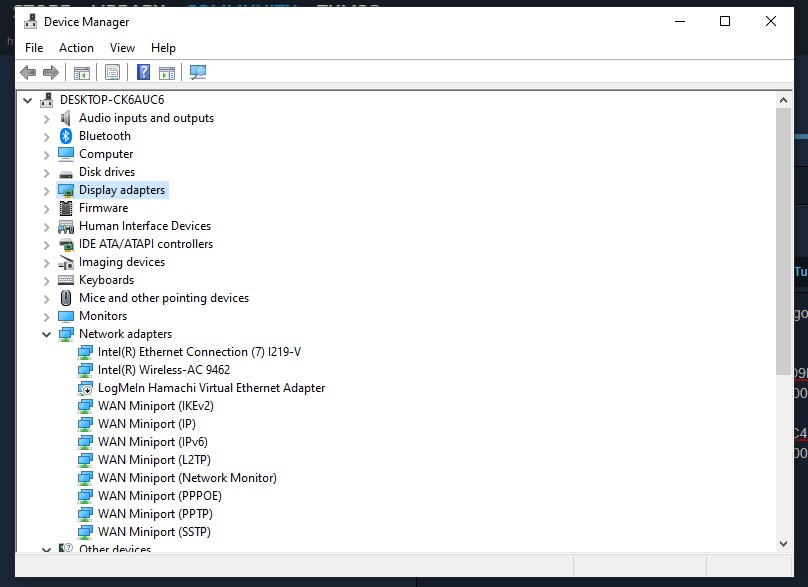Click the IDE ATA/ATAPI controllers icon
808x587 pixels.
point(66,245)
